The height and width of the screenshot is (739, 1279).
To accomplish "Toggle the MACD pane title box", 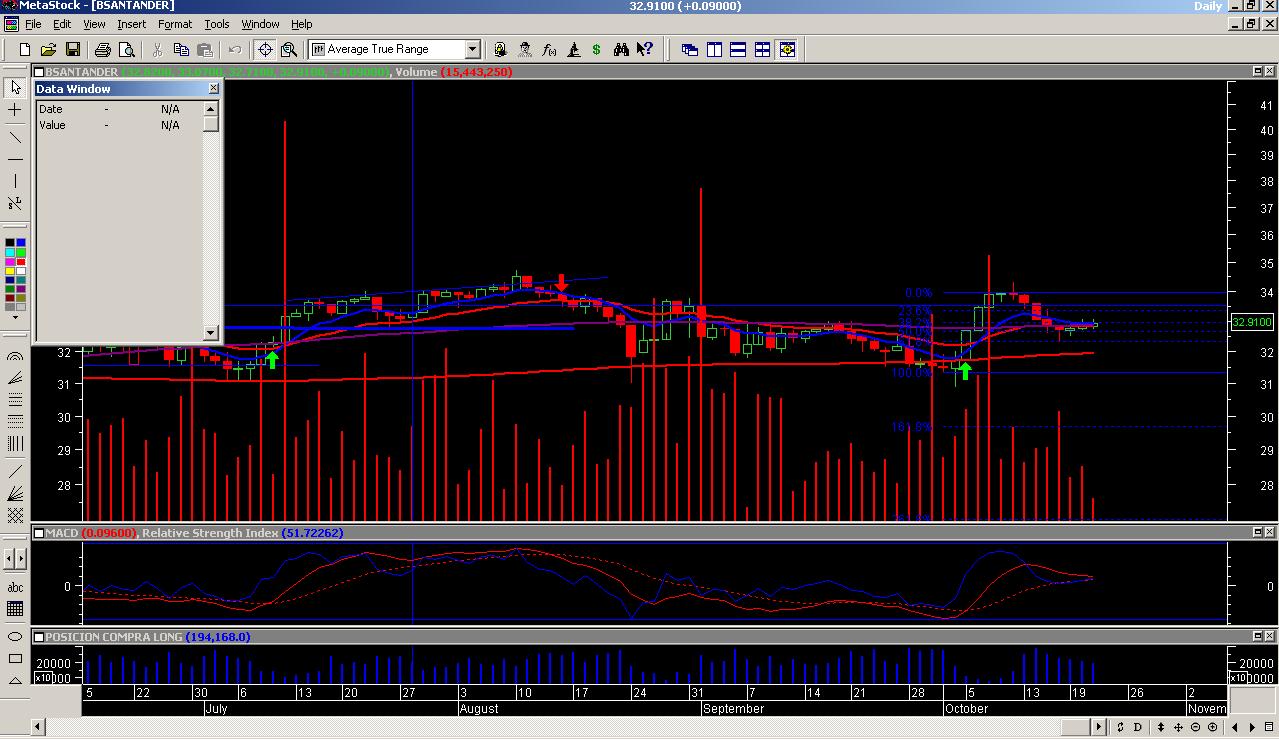I will (x=39, y=533).
